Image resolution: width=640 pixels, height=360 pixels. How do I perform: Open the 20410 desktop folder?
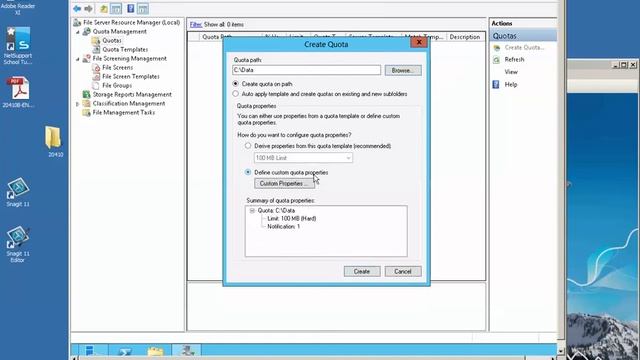53,141
